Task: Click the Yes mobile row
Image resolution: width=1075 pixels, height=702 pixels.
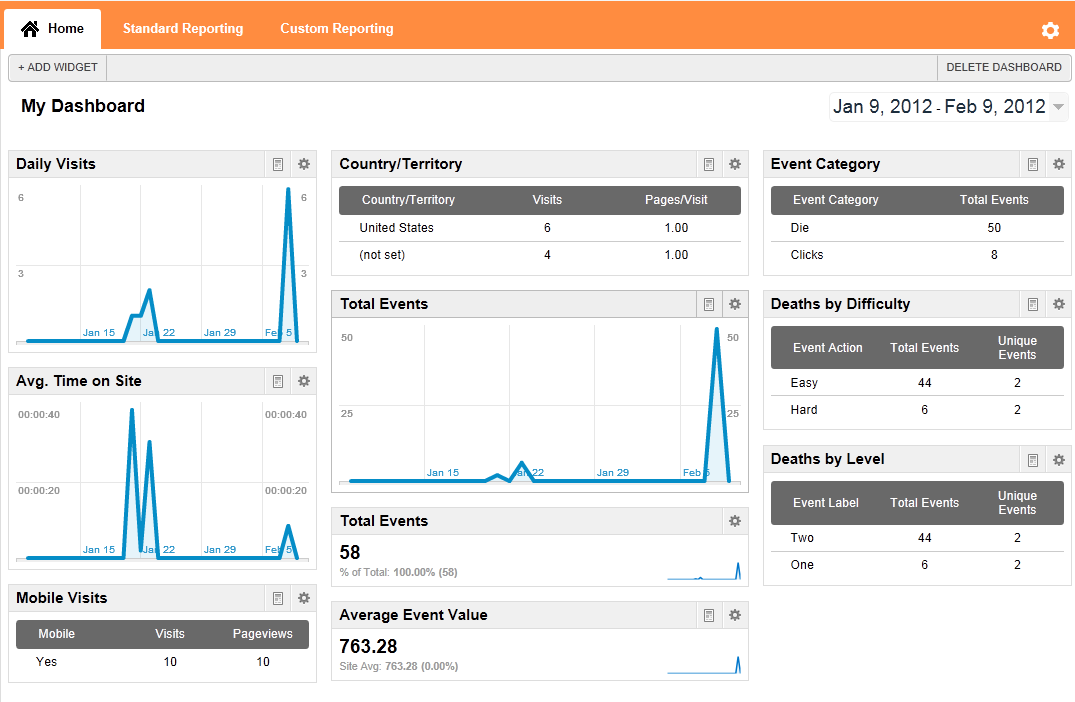Action: [162, 662]
